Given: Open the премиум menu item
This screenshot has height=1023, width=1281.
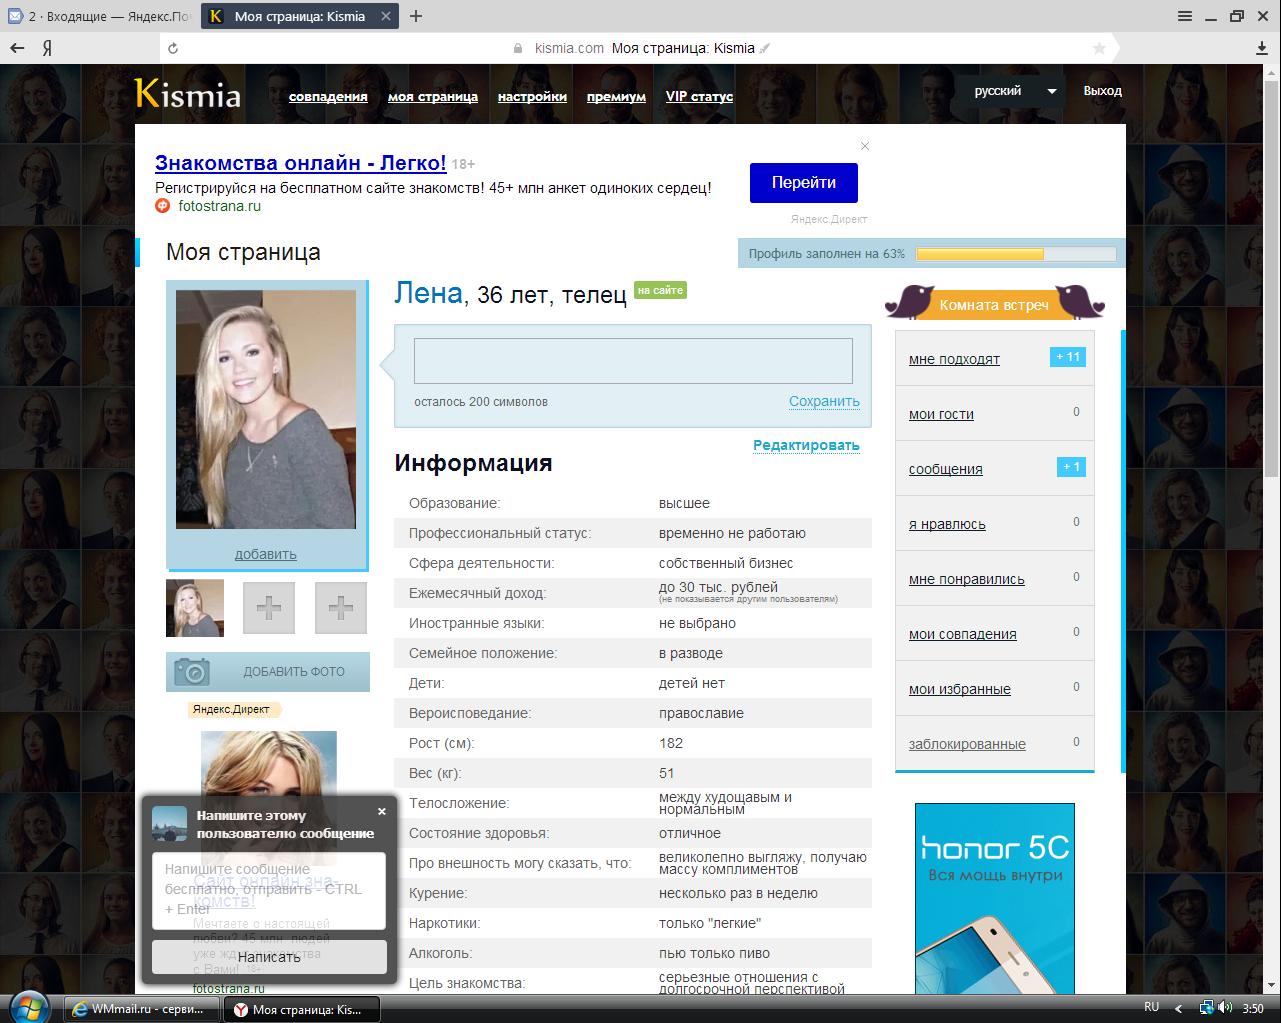Looking at the screenshot, I should click(616, 97).
